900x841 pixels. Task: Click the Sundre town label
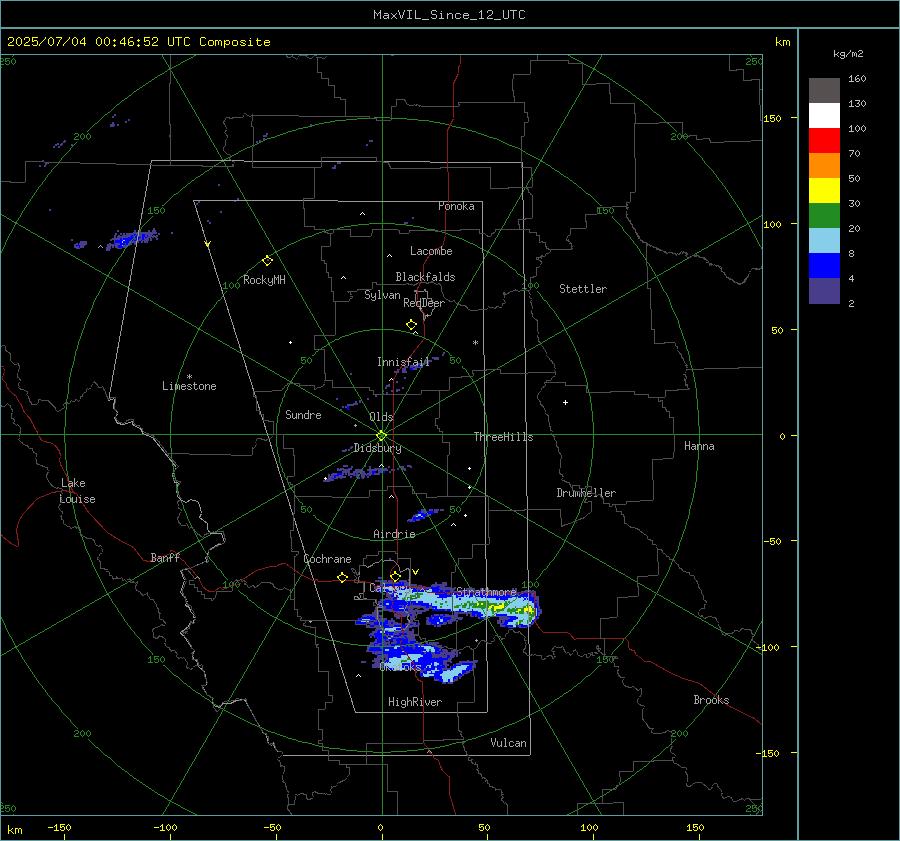click(303, 414)
